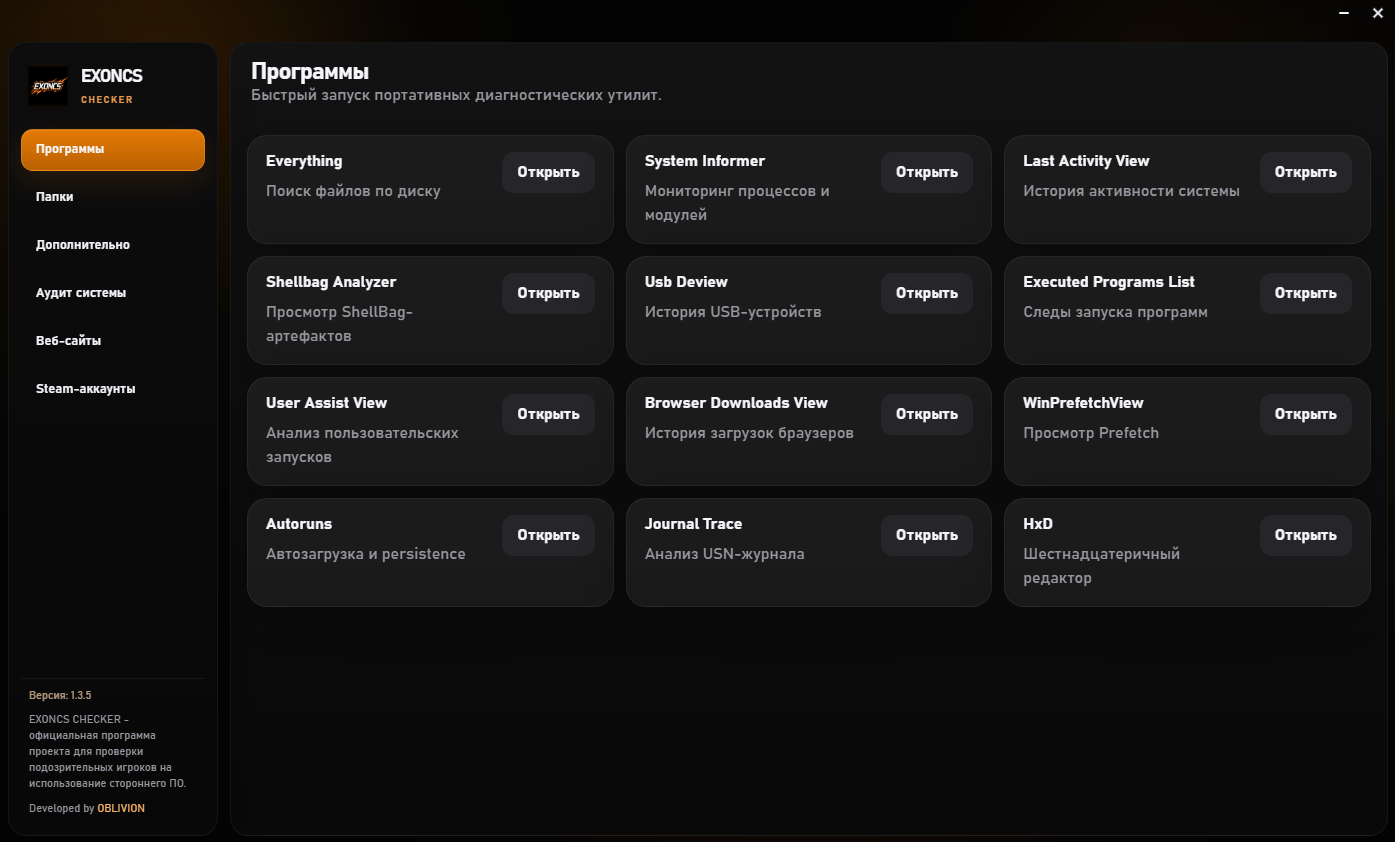The width and height of the screenshot is (1395, 842).
Task: Open the Аудит системы section
Action: point(113,293)
